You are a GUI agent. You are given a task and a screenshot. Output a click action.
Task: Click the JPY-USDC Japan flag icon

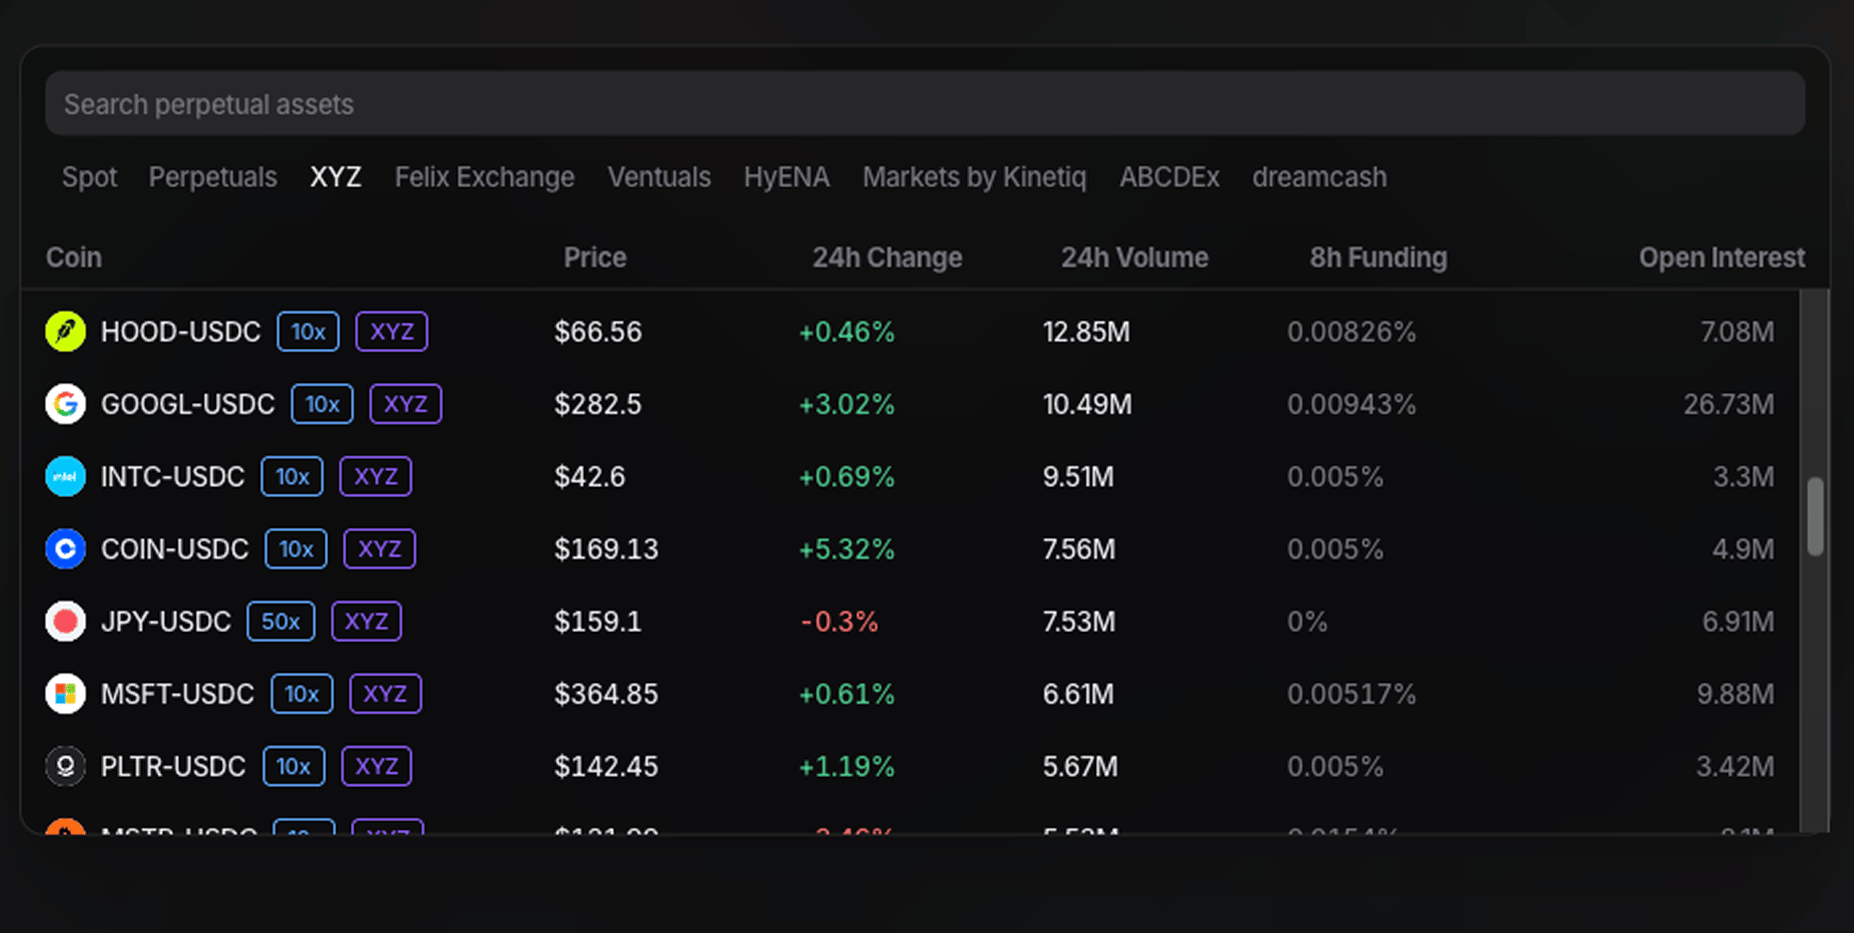coord(65,621)
